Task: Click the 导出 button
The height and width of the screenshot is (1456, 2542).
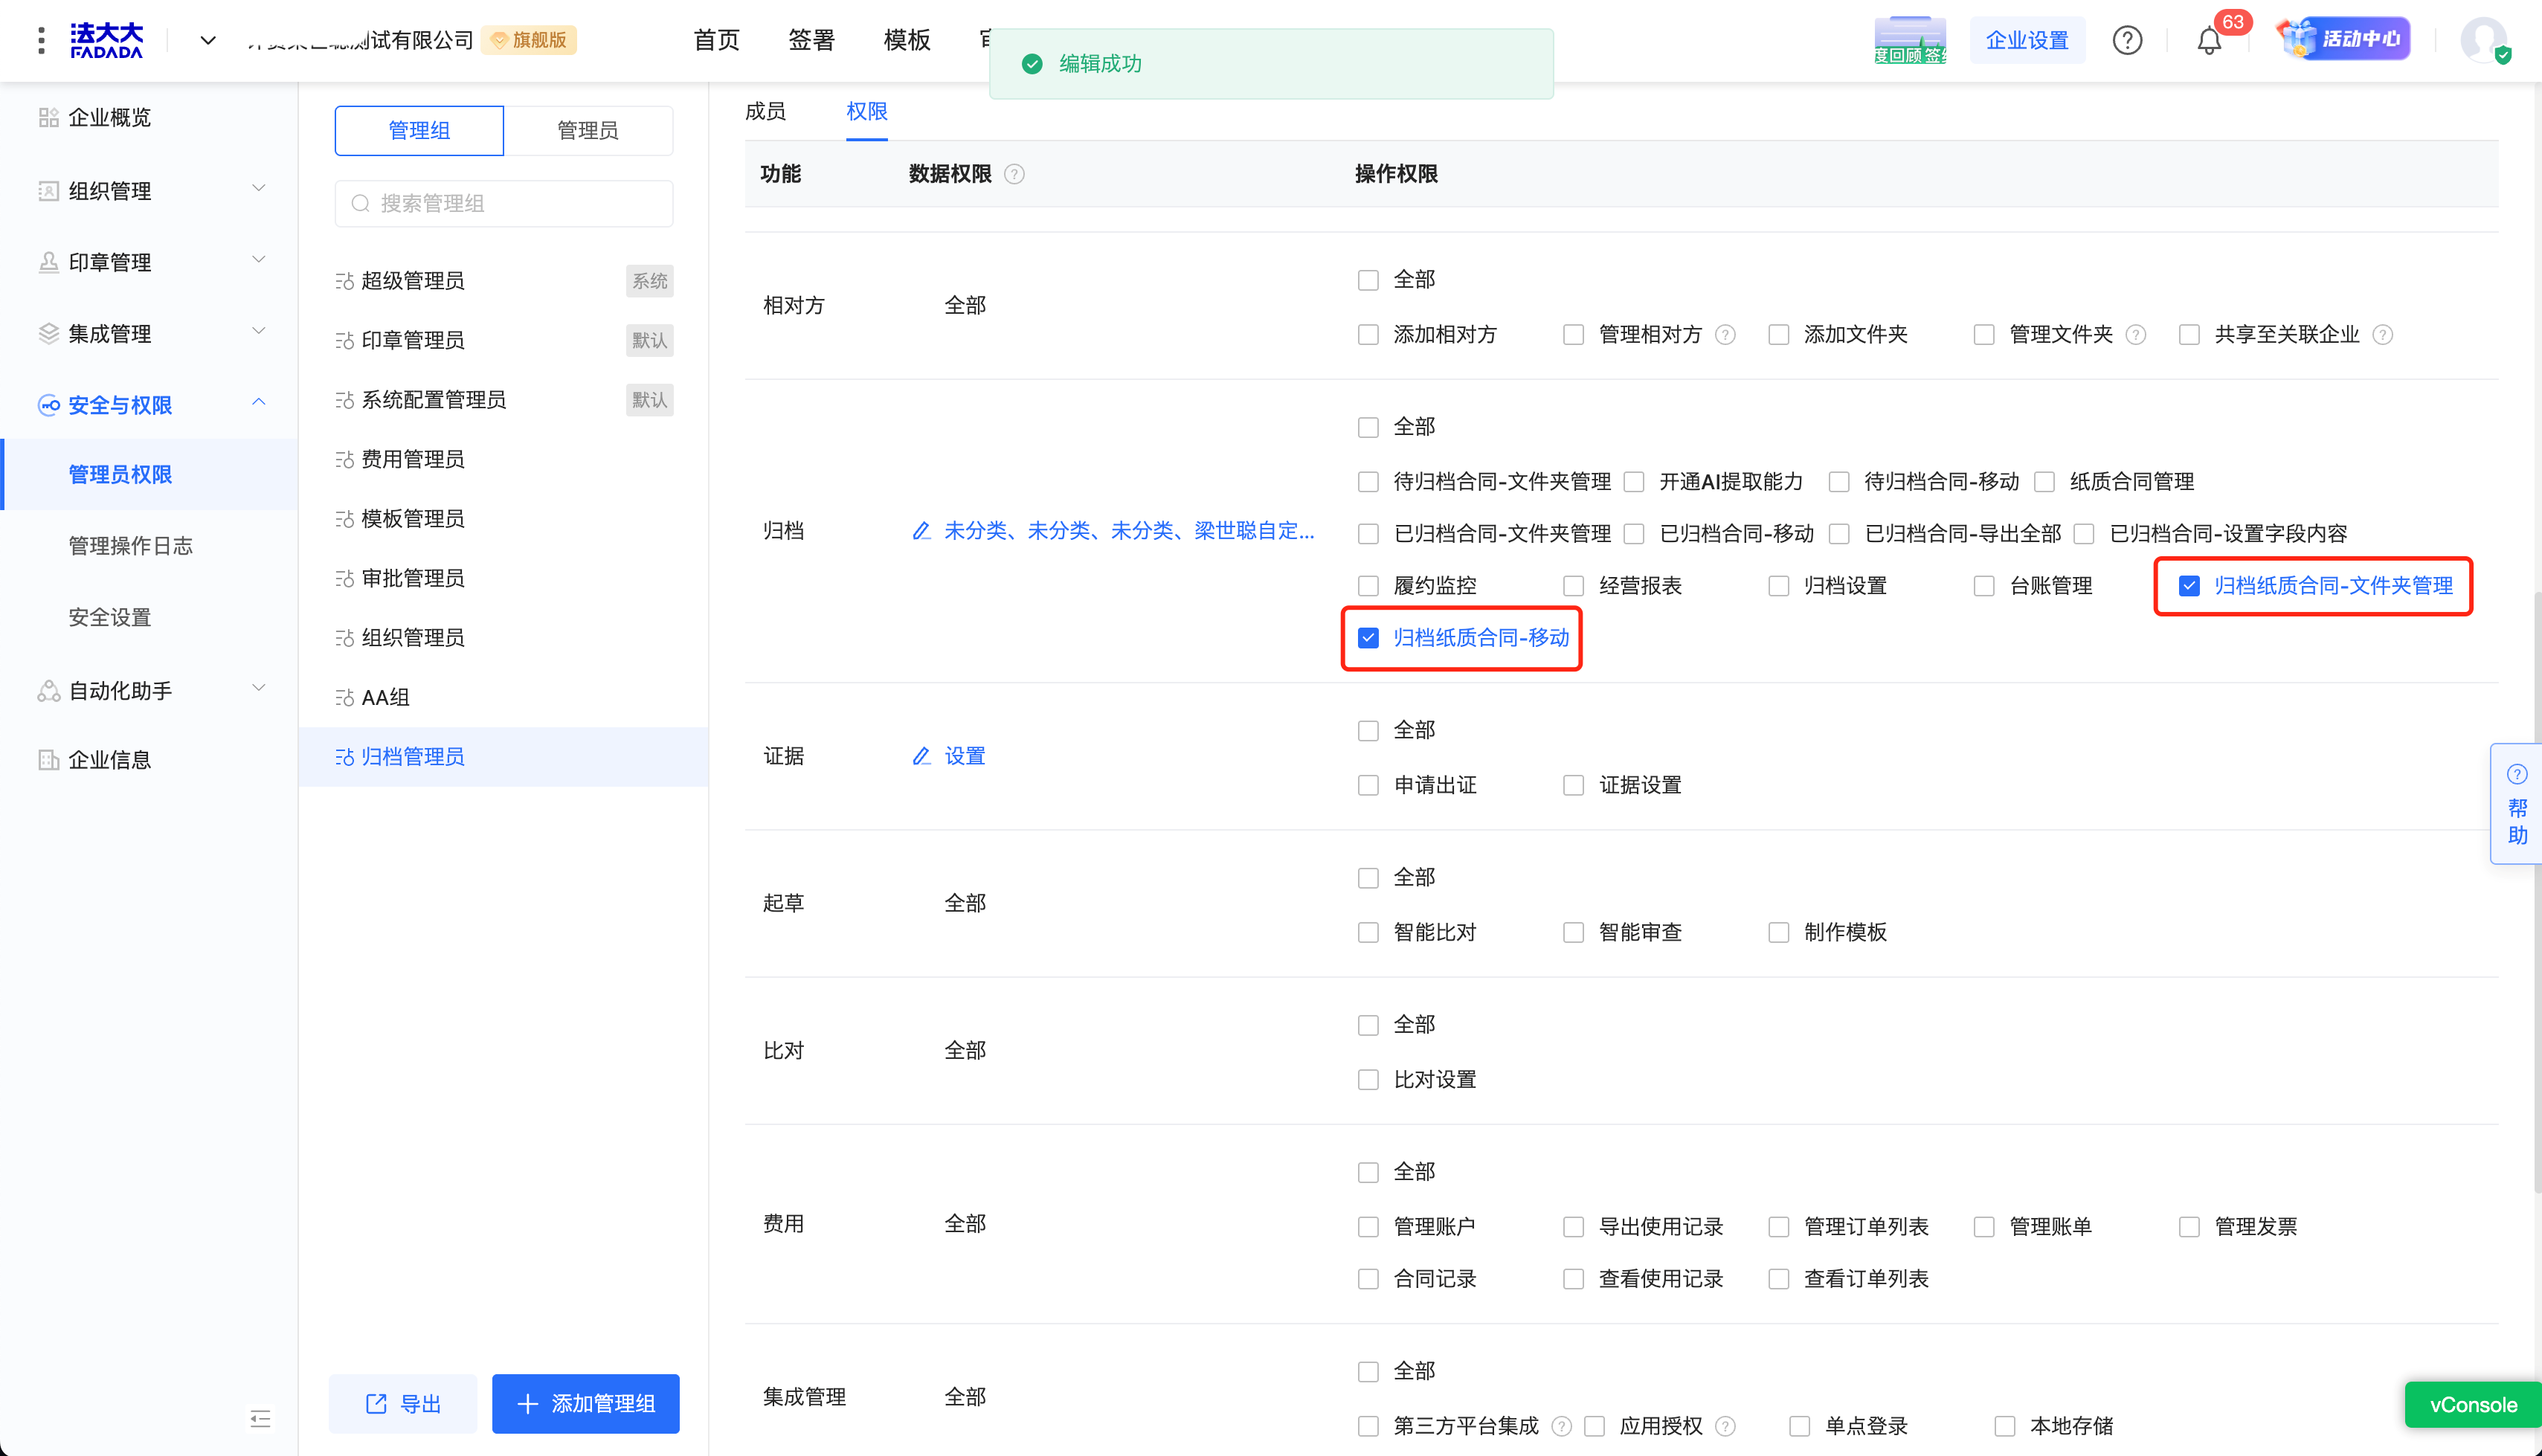Action: (x=403, y=1403)
